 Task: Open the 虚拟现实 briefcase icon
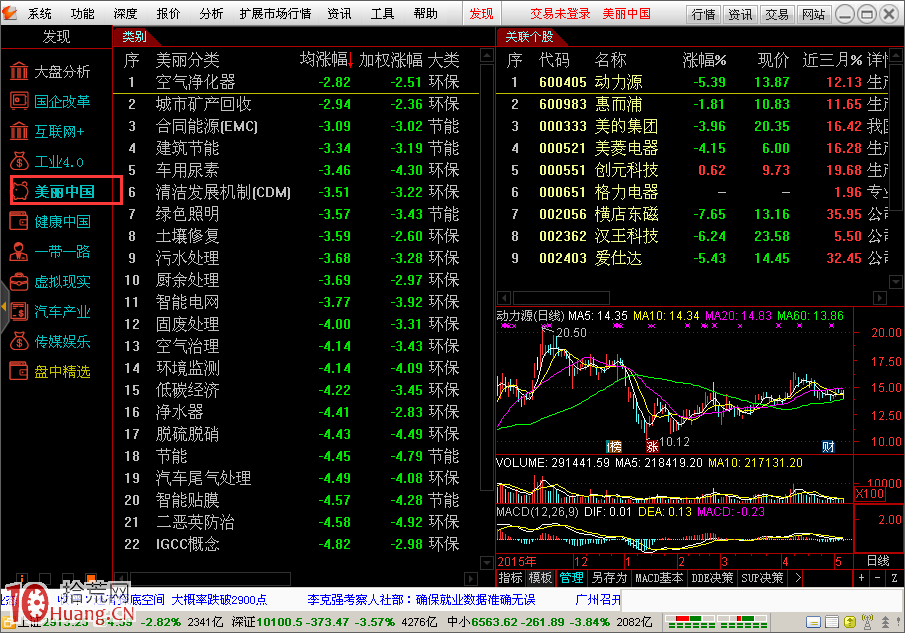point(19,282)
